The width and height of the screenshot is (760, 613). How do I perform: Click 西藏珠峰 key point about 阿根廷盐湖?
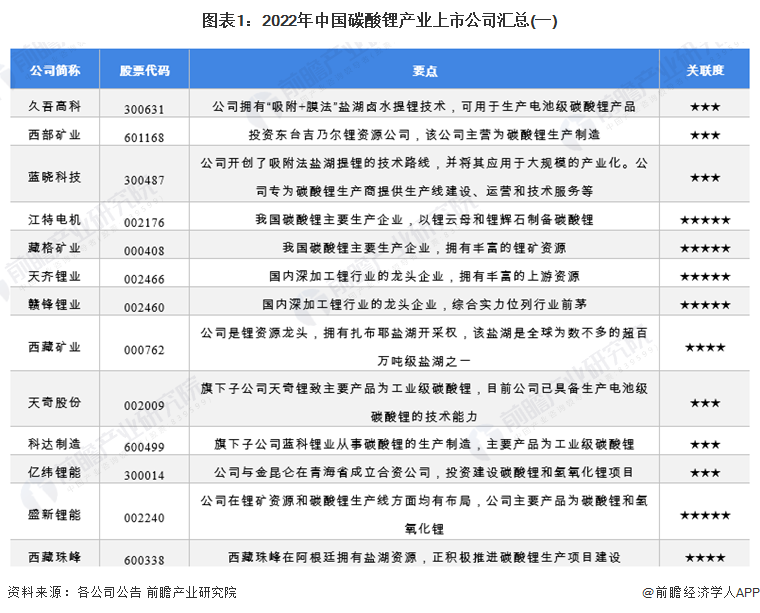click(x=424, y=557)
